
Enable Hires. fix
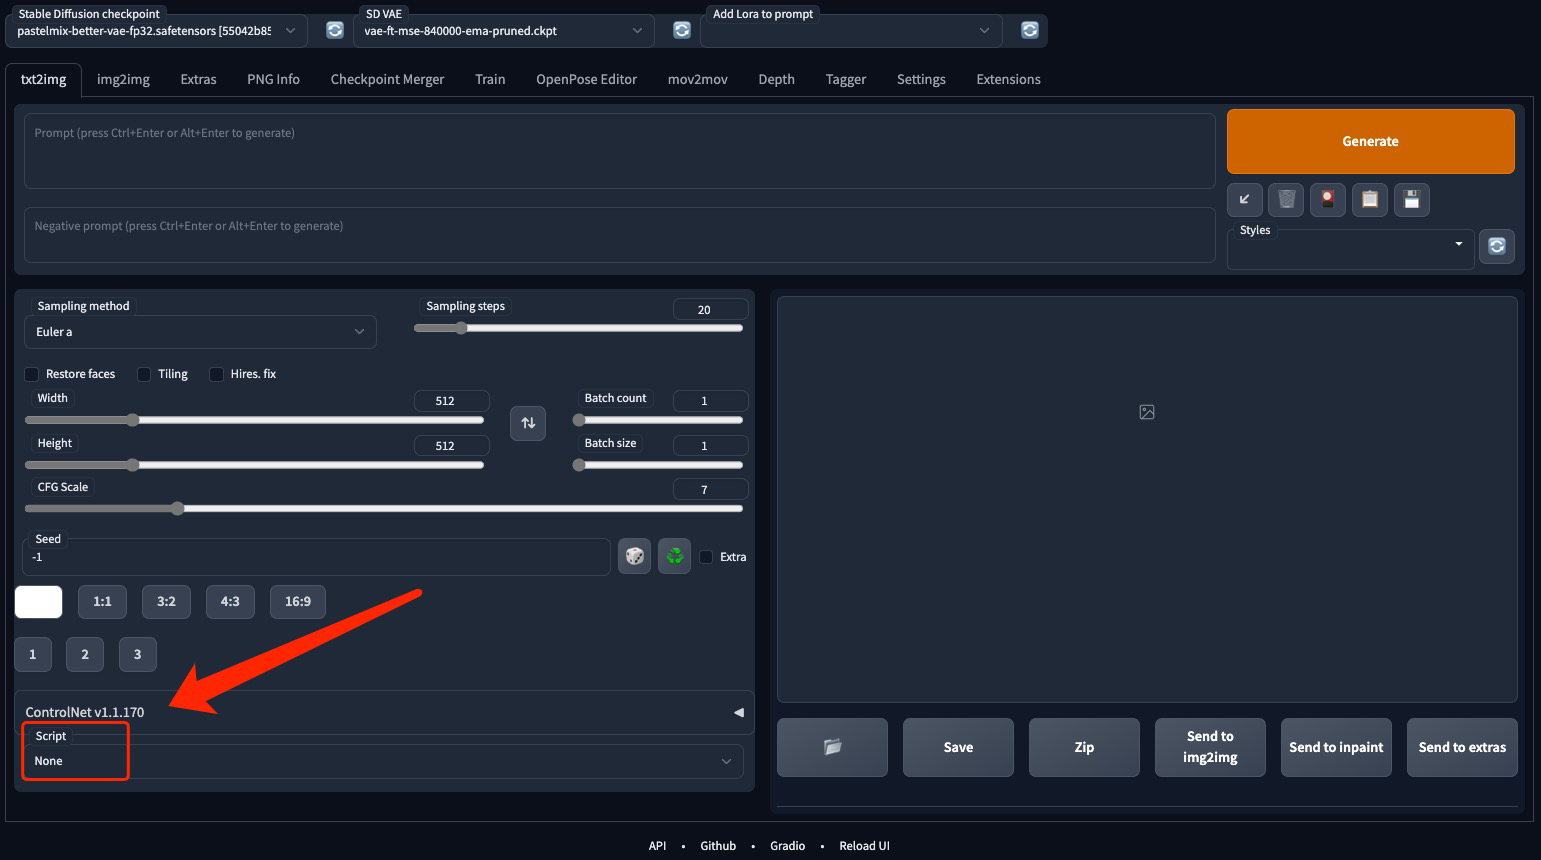point(216,374)
